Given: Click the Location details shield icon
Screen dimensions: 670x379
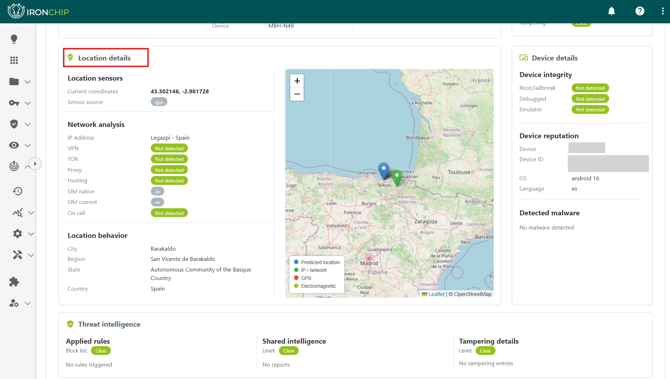Looking at the screenshot, I should pyautogui.click(x=71, y=57).
